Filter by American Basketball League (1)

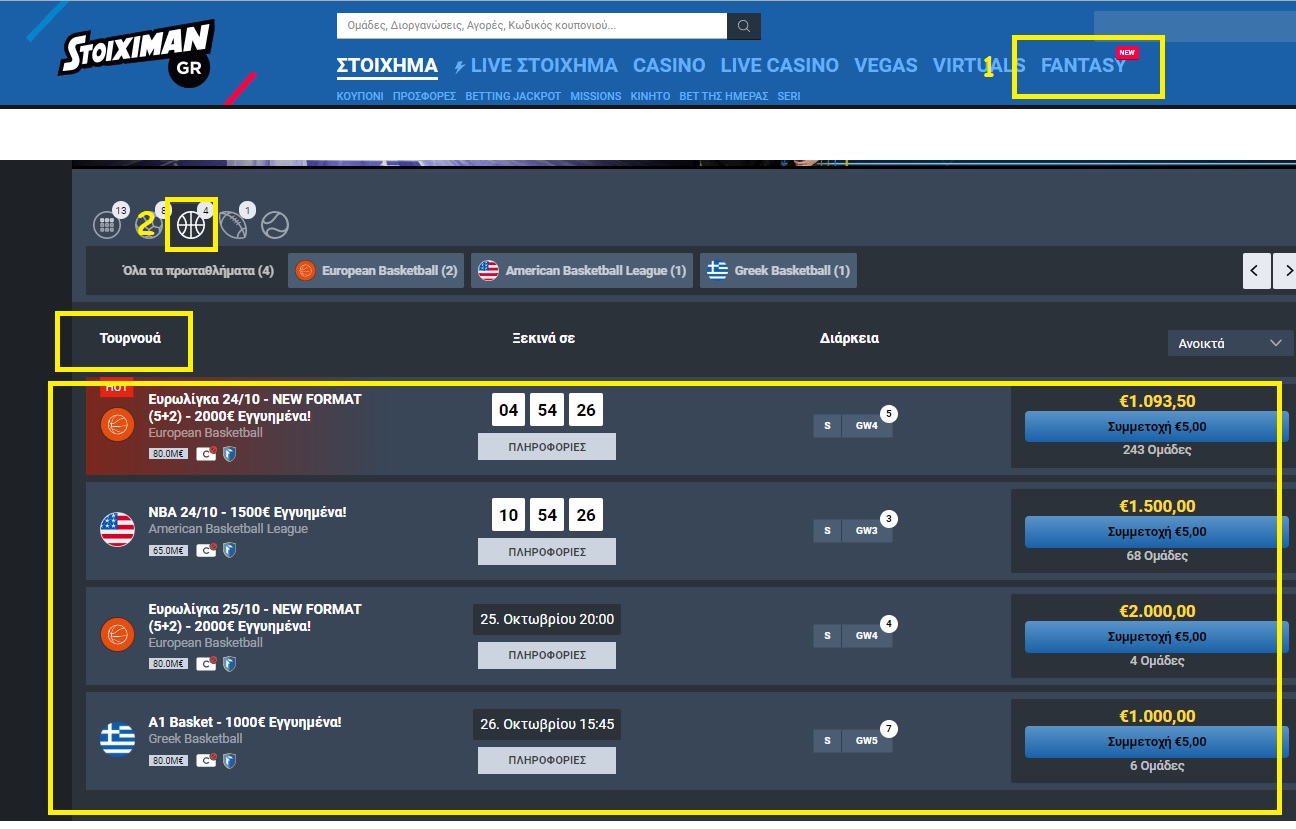[582, 271]
